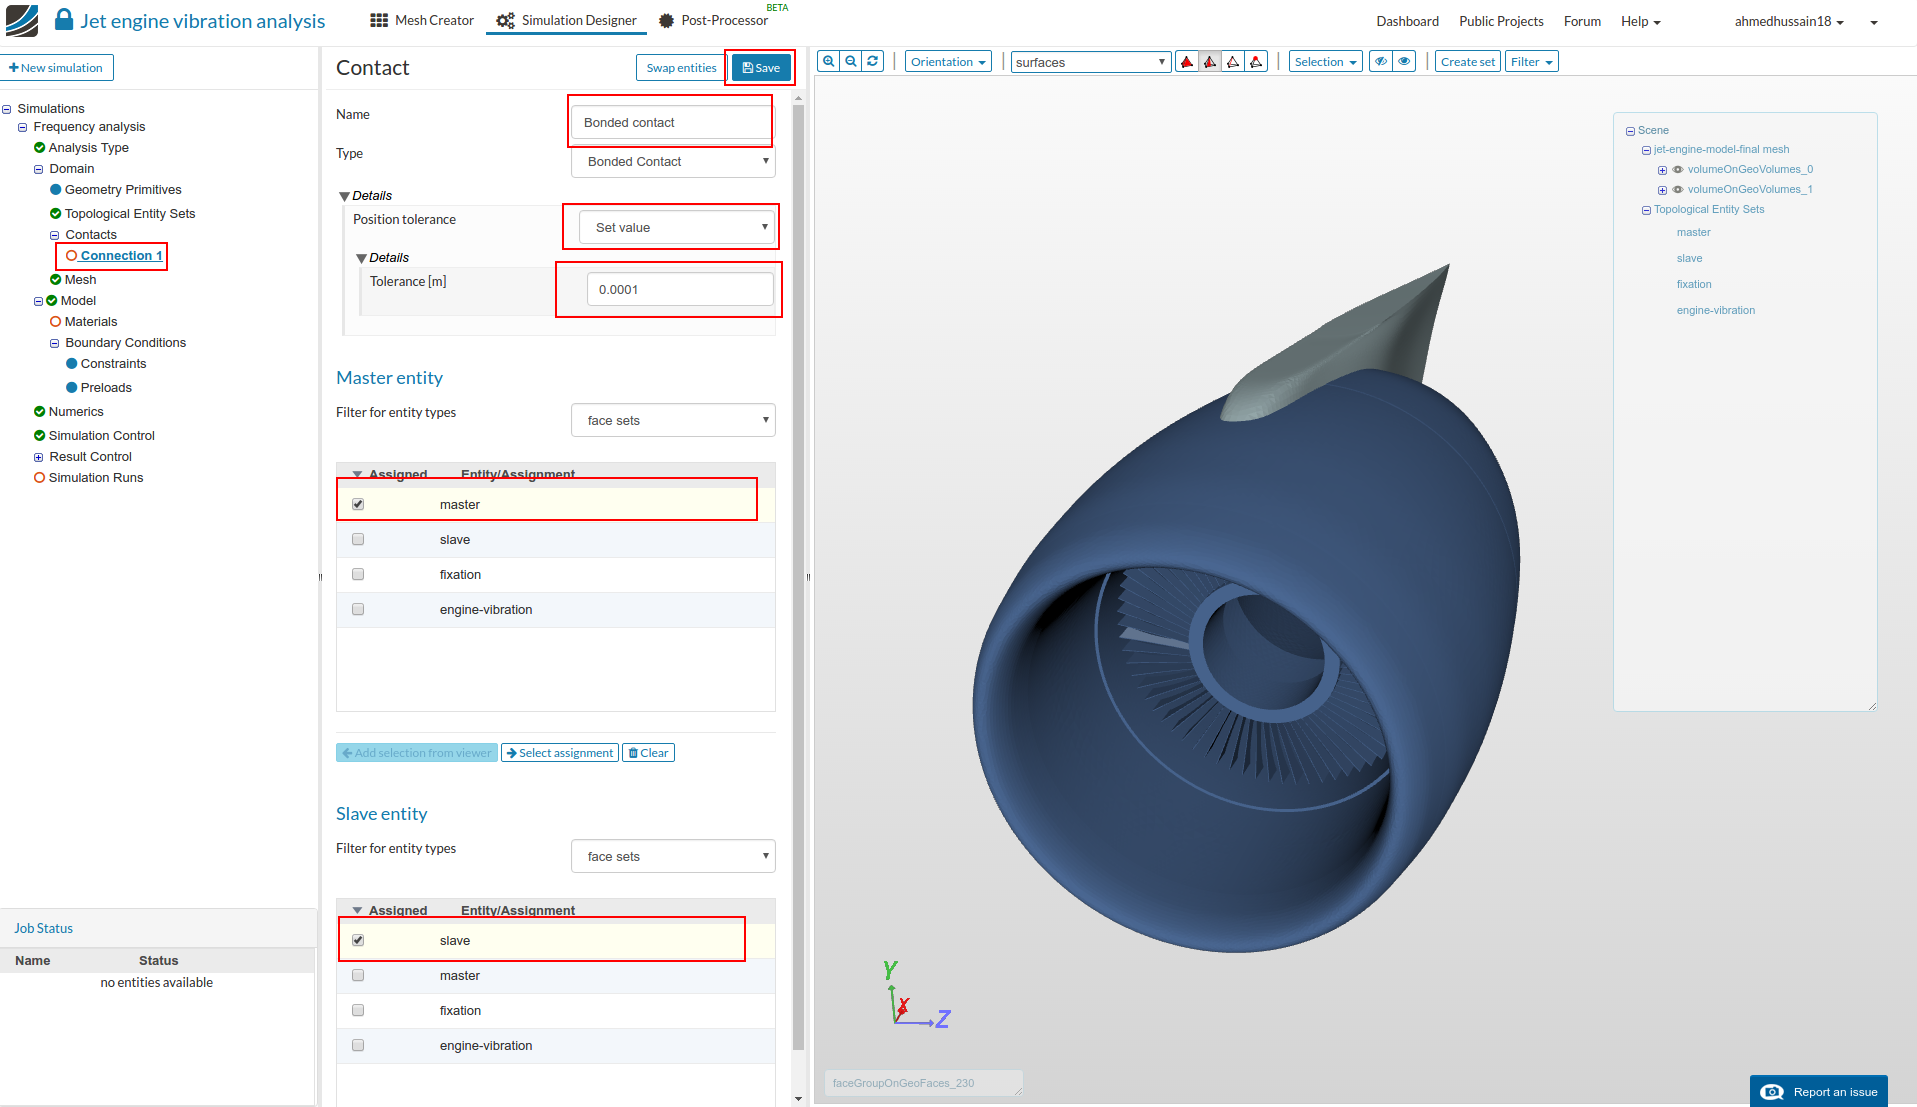Click the Mesh Creator grid icon
Screen dimensions: 1917x1107
pos(379,20)
